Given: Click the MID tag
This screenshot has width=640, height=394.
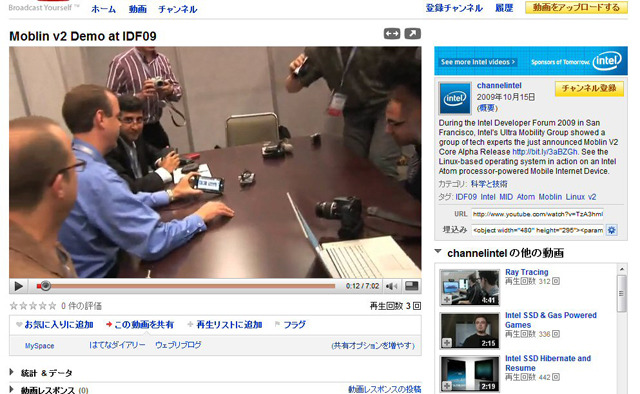Looking at the screenshot, I should pyautogui.click(x=506, y=197).
